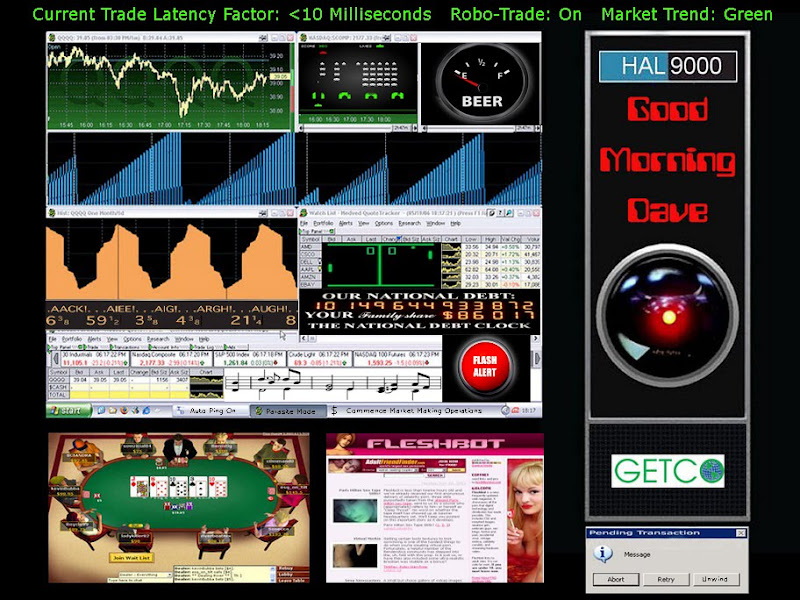Image resolution: width=800 pixels, height=600 pixels.
Task: Open Options menu in lower quote window
Action: tap(132, 339)
